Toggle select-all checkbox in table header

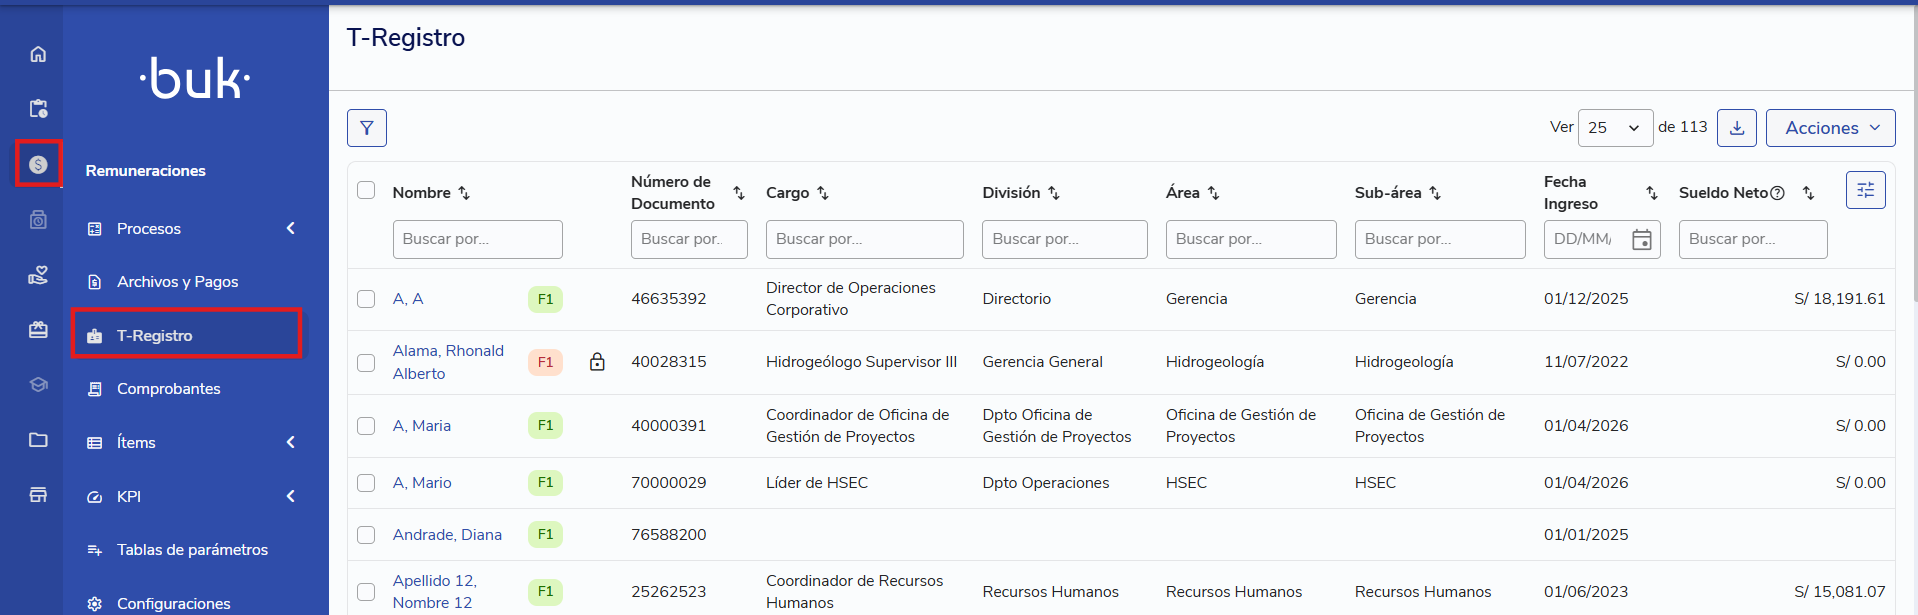pyautogui.click(x=366, y=190)
